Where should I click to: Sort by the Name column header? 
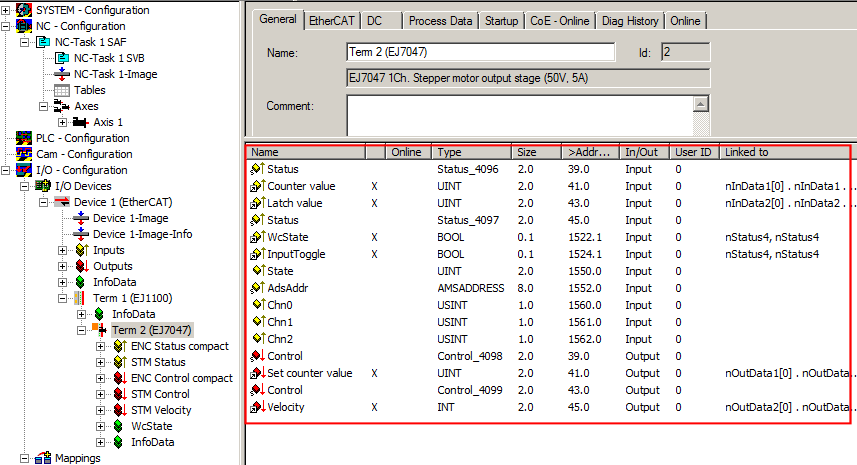[306, 152]
